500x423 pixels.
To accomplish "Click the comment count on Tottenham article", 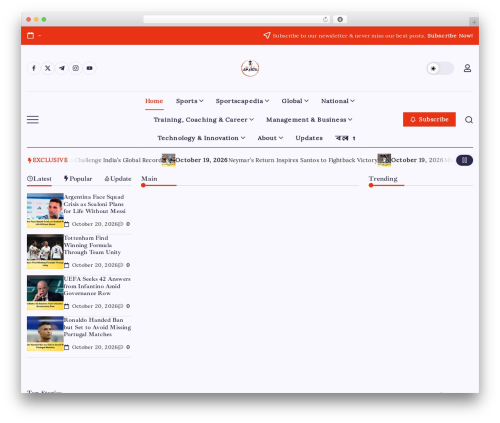I will click(x=128, y=265).
